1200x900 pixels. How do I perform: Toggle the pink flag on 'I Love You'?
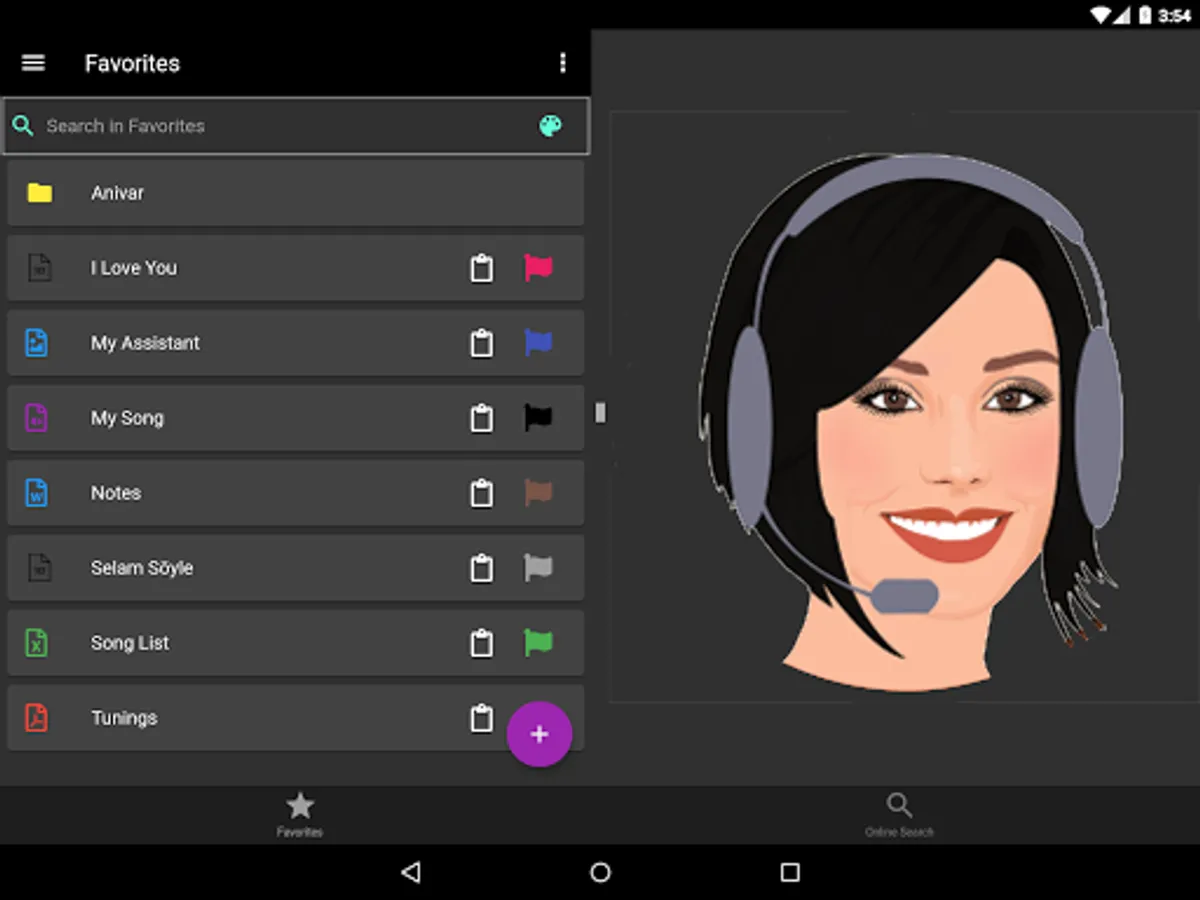click(x=538, y=268)
